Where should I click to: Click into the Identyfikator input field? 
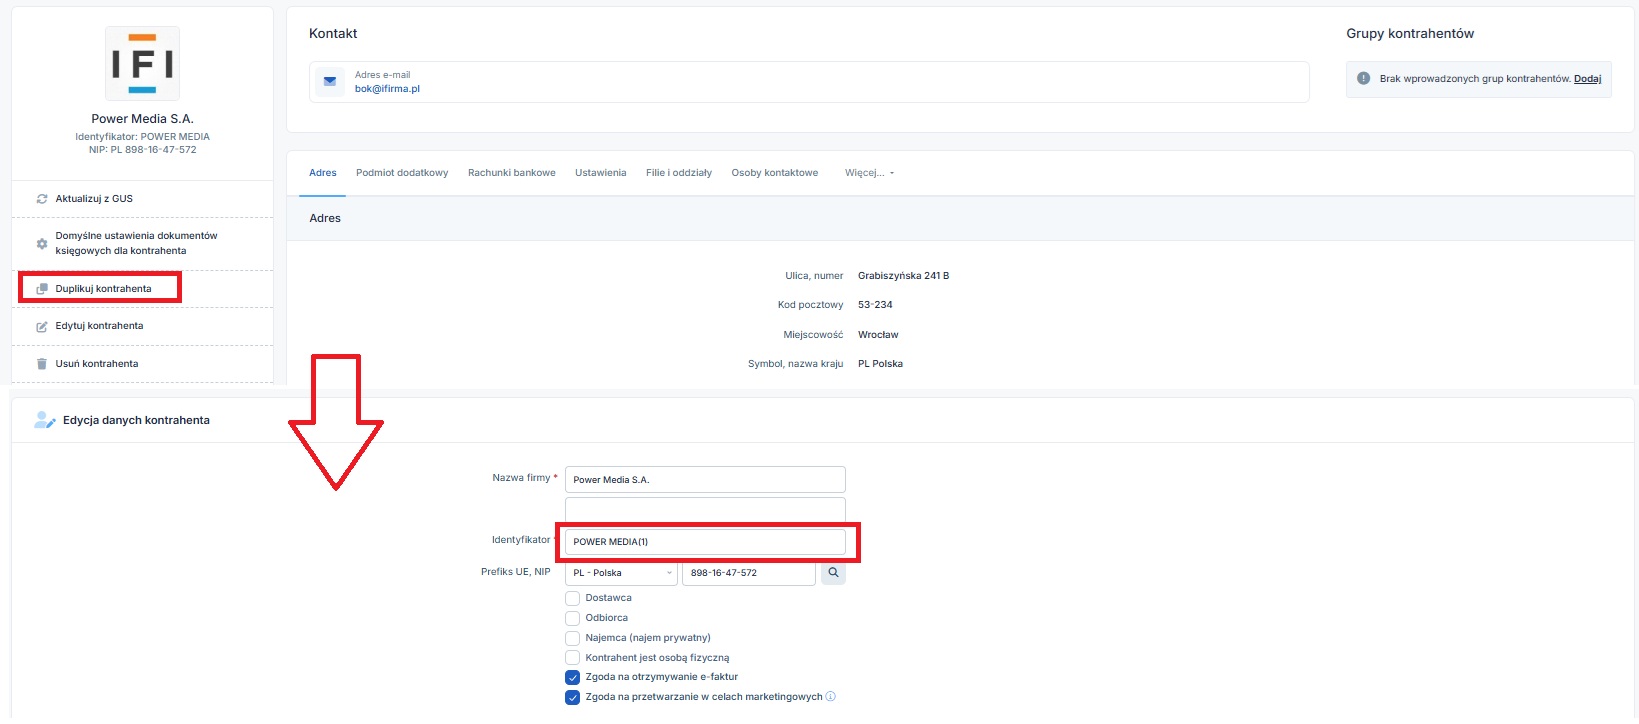tap(705, 542)
